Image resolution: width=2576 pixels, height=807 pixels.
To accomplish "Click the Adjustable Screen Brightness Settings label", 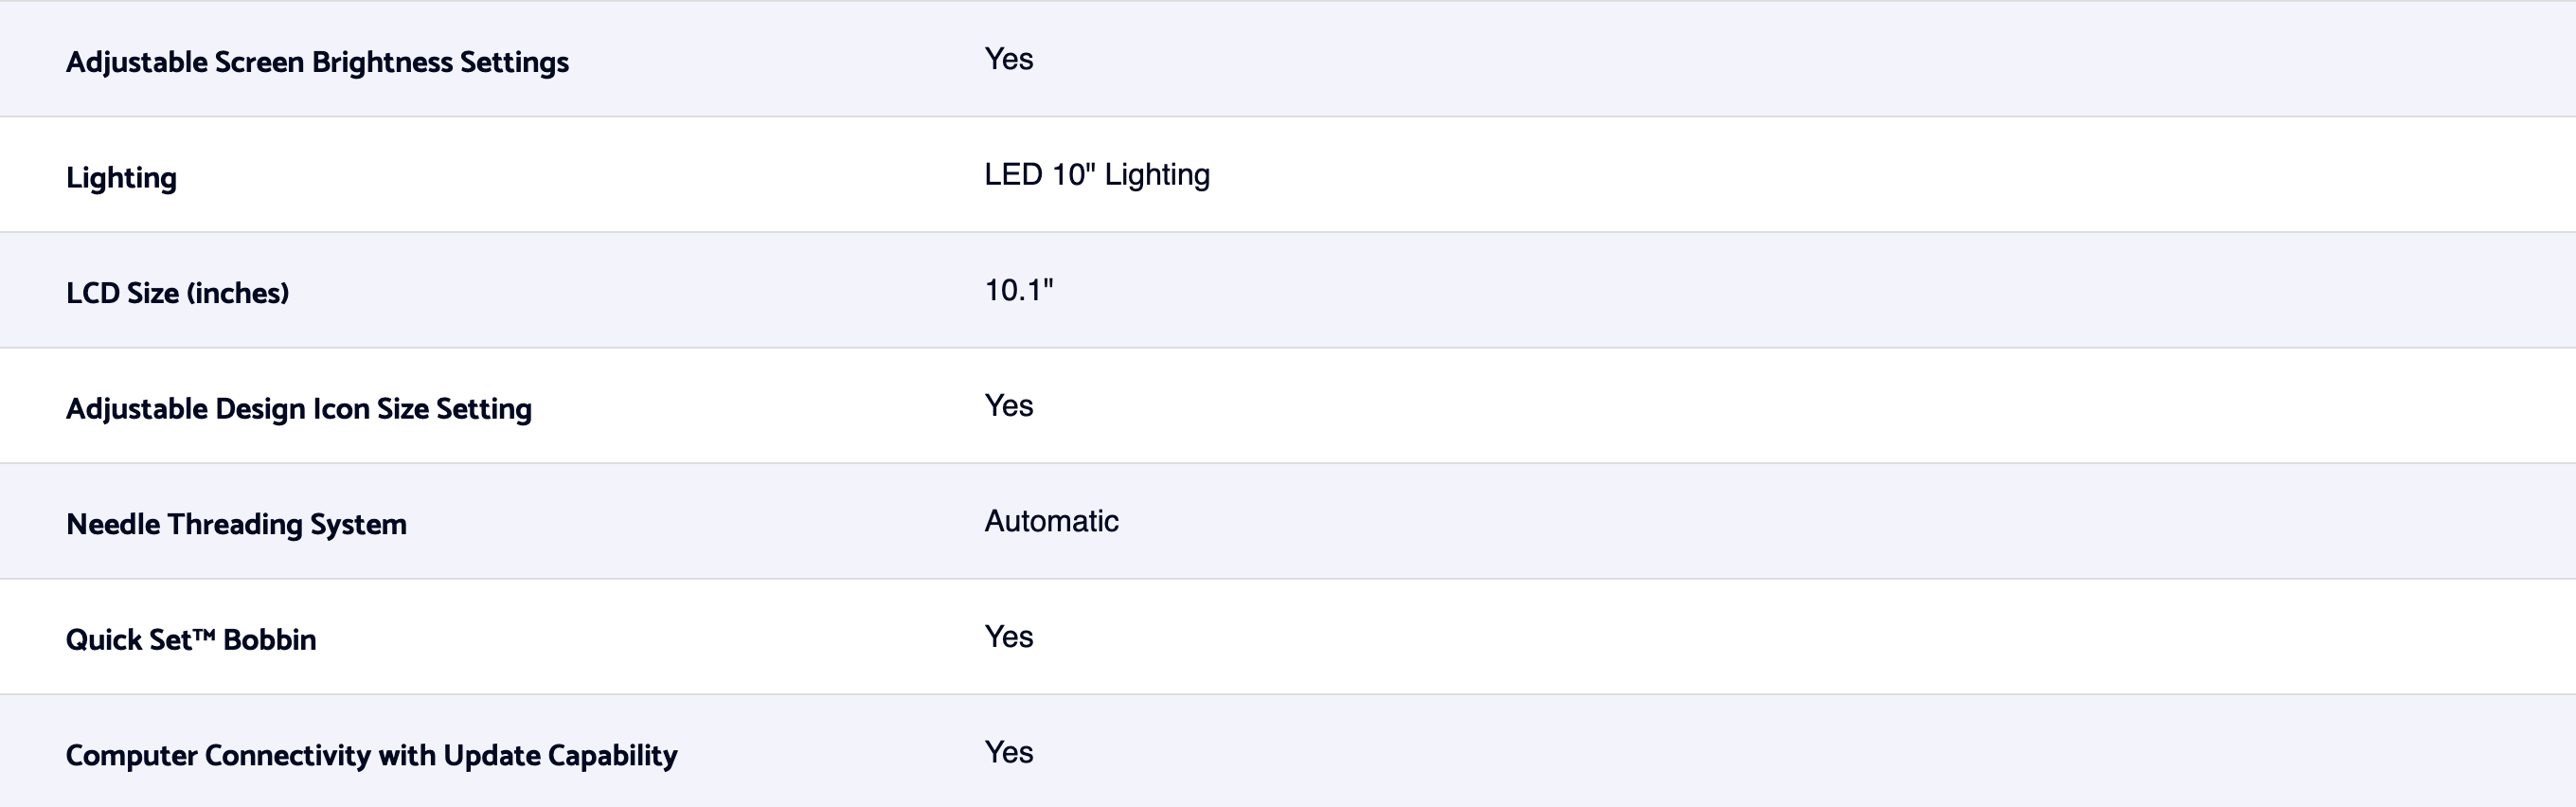I will pyautogui.click(x=317, y=62).
